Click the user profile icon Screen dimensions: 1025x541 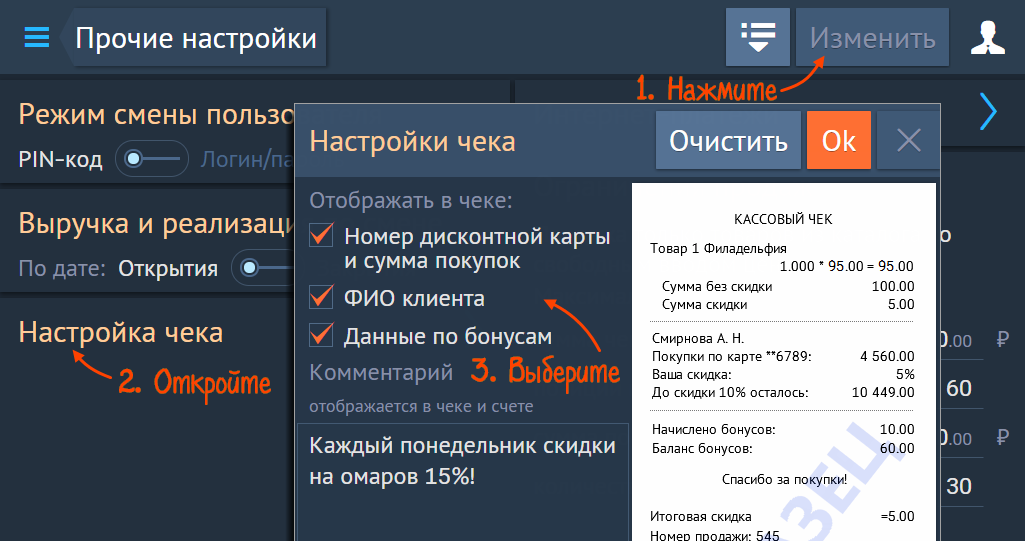click(987, 38)
